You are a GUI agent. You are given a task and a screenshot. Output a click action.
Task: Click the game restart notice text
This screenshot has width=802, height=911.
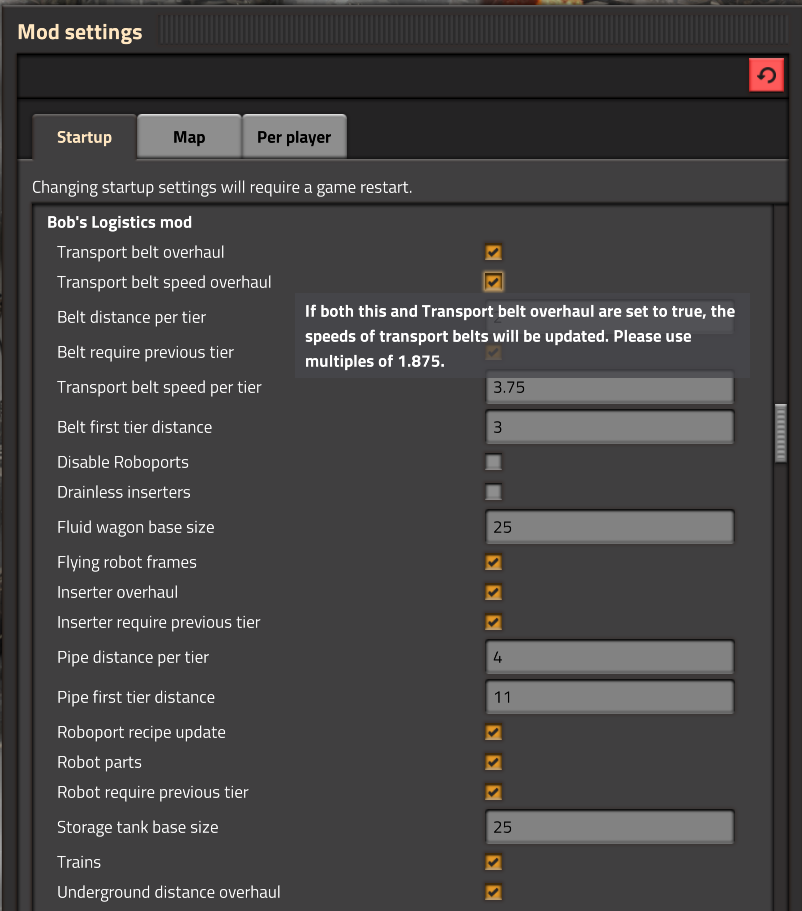(x=222, y=188)
